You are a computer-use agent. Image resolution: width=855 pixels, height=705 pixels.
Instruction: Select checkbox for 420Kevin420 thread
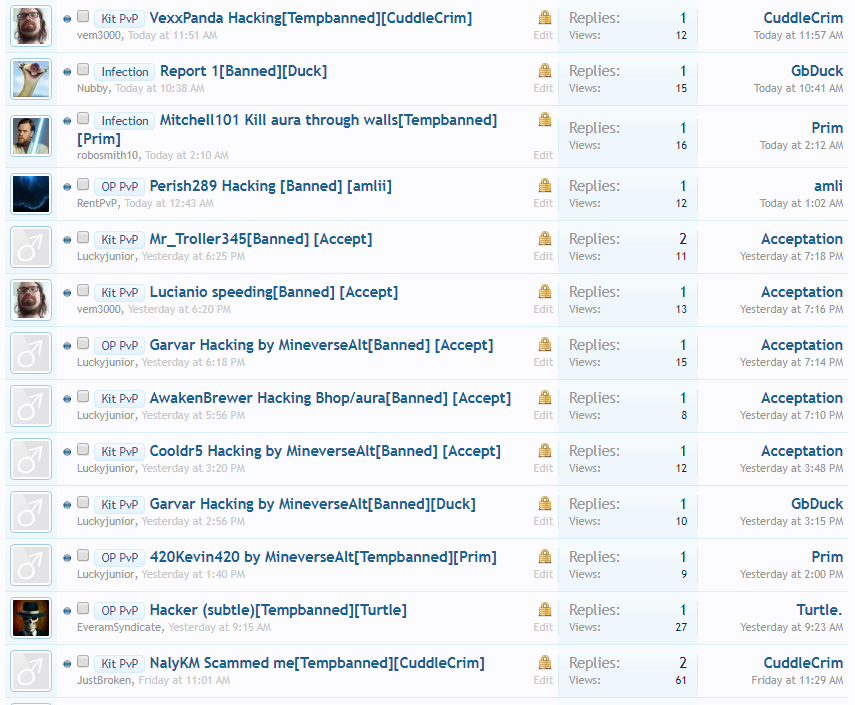pyautogui.click(x=83, y=555)
